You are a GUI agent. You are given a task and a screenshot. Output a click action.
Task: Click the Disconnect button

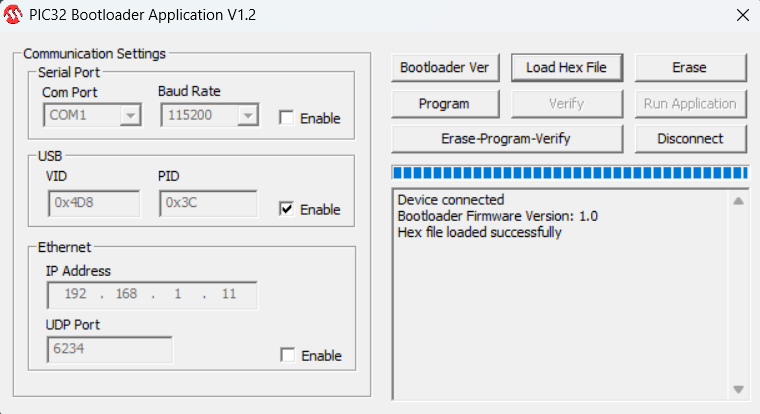(x=690, y=138)
